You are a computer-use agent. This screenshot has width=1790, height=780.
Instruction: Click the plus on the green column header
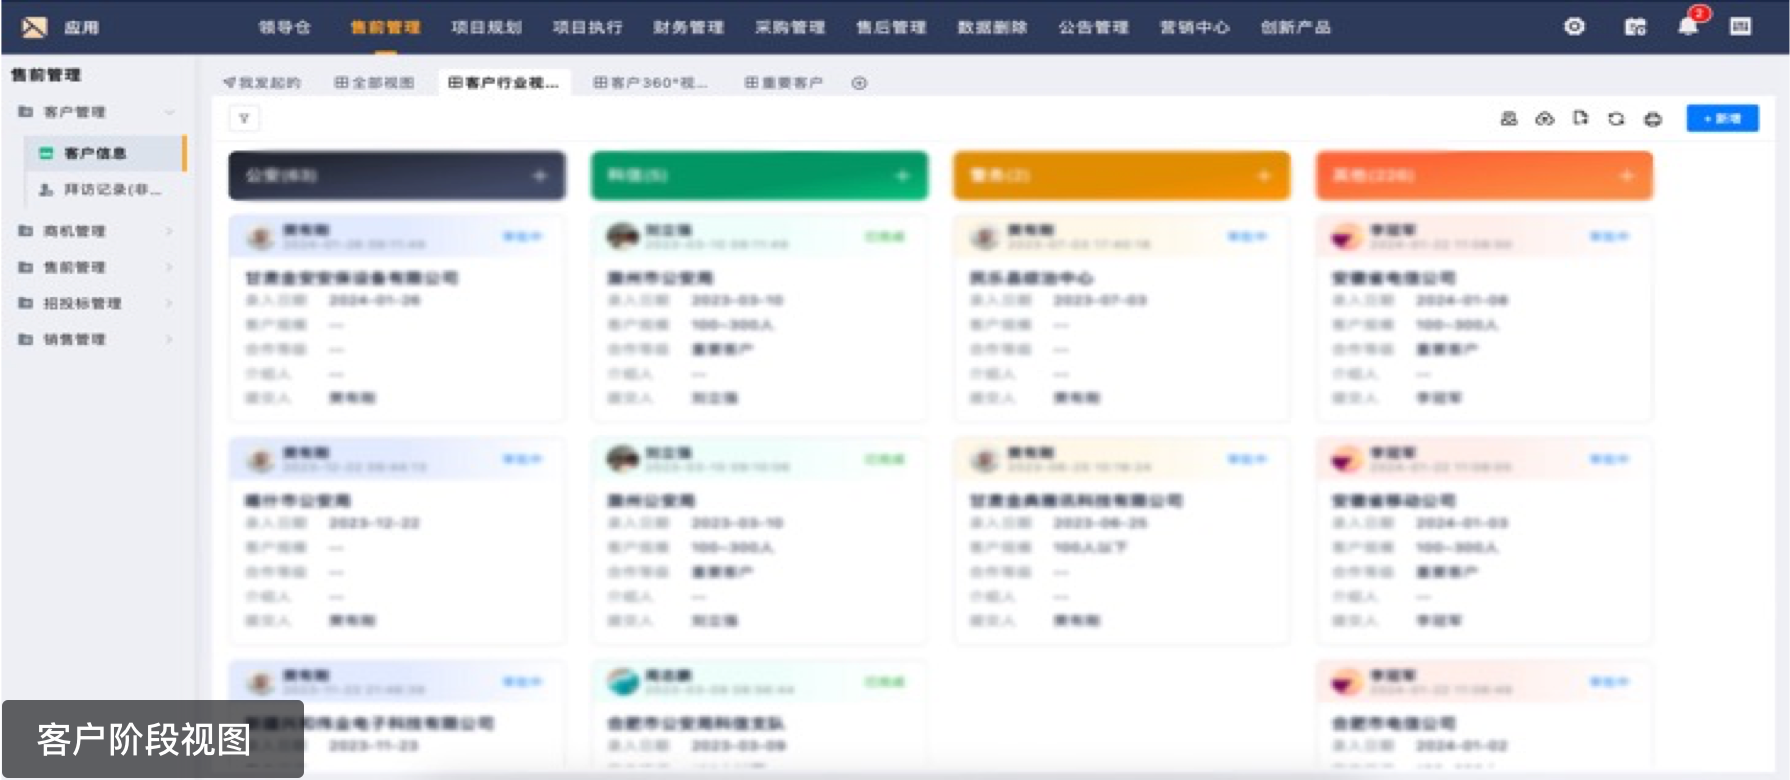tap(902, 176)
